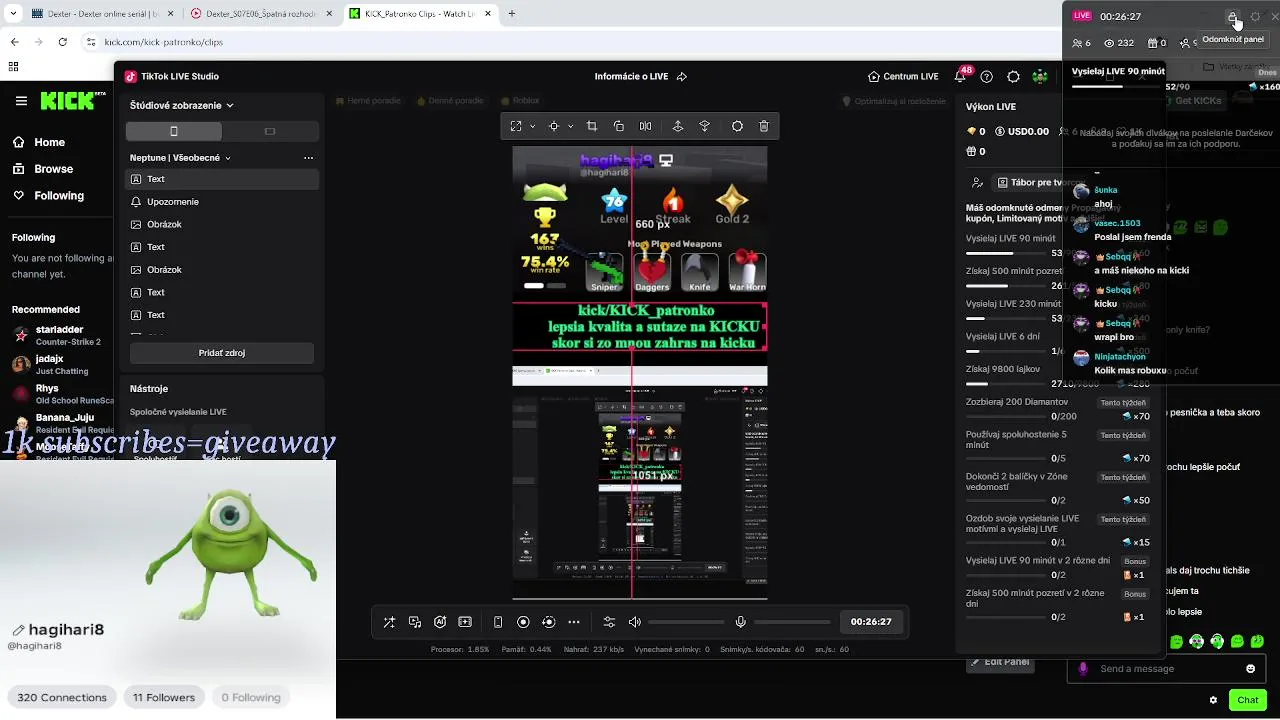The image size is (1280, 720).
Task: Type in Send a message field
Action: tap(1166, 669)
